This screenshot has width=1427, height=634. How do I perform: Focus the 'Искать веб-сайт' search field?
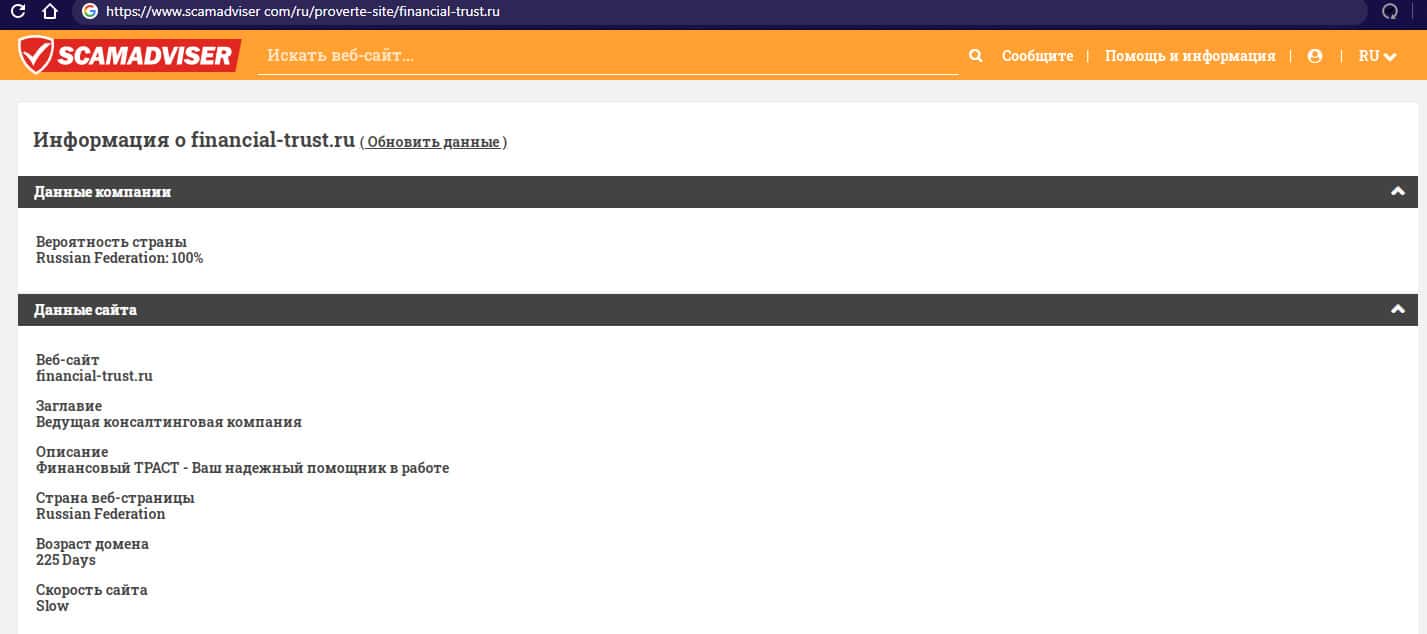click(608, 56)
